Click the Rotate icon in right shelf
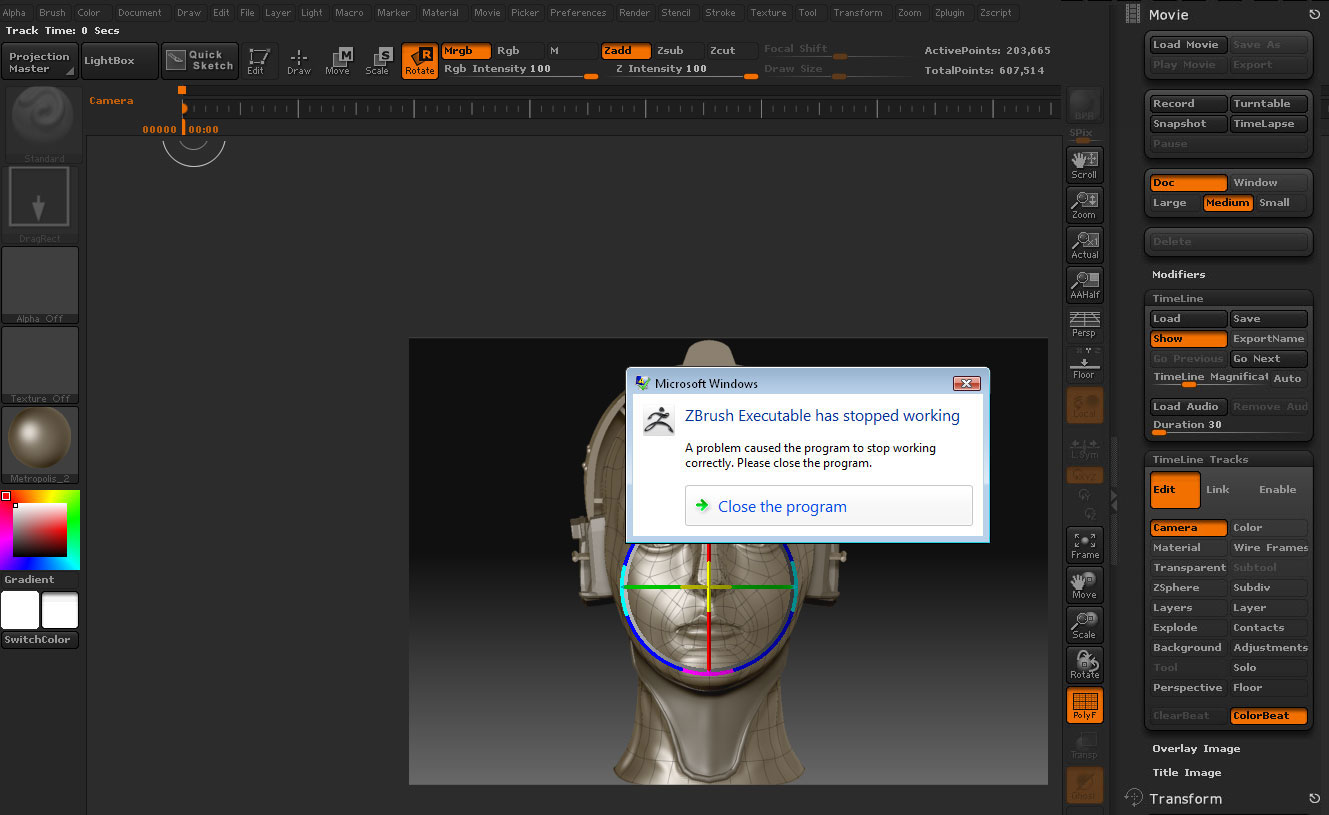 point(1085,664)
